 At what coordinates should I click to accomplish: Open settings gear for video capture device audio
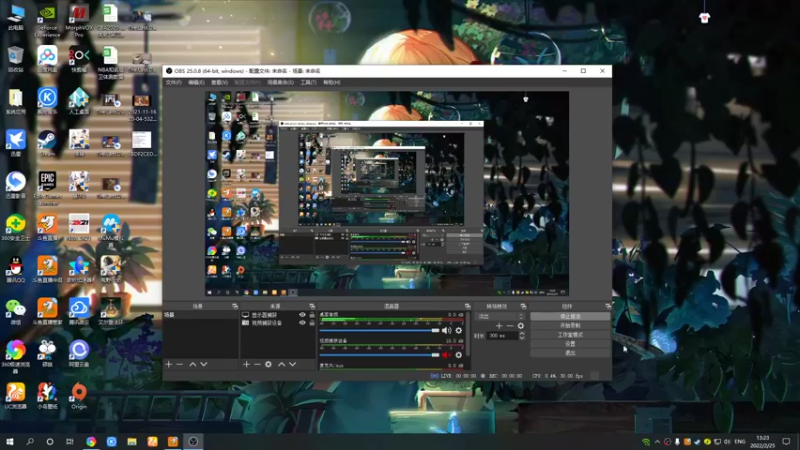(x=459, y=355)
